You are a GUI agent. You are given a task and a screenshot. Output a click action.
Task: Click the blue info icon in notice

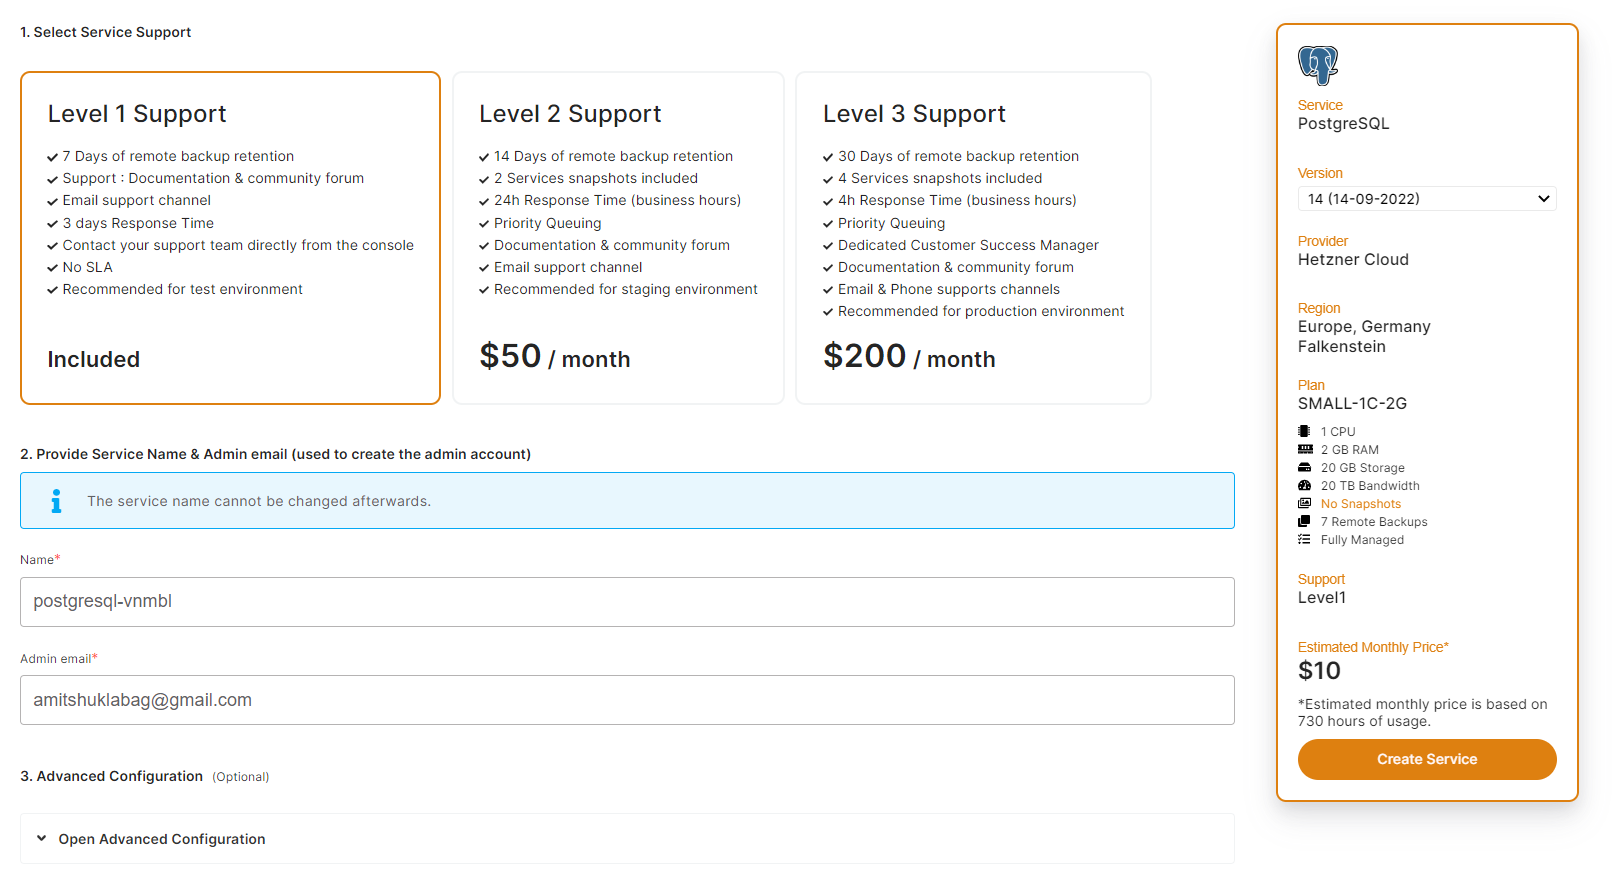click(56, 501)
